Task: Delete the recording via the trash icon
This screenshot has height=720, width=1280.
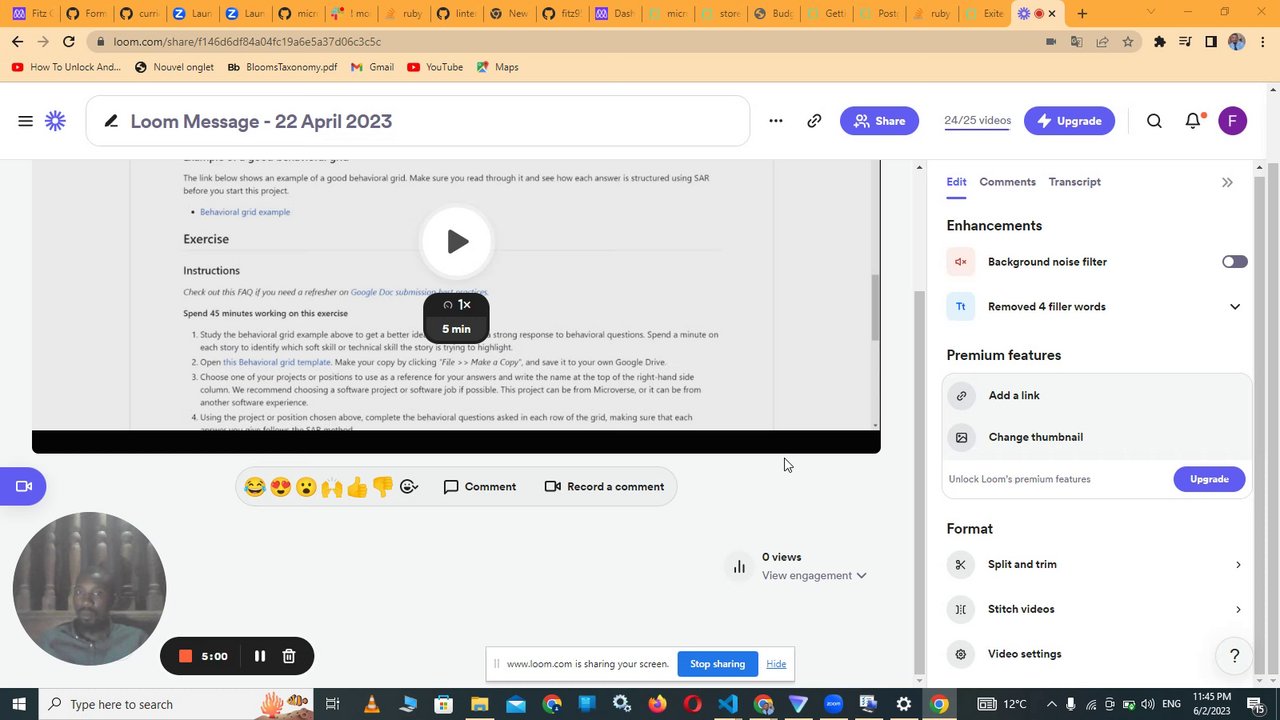Action: (x=289, y=656)
